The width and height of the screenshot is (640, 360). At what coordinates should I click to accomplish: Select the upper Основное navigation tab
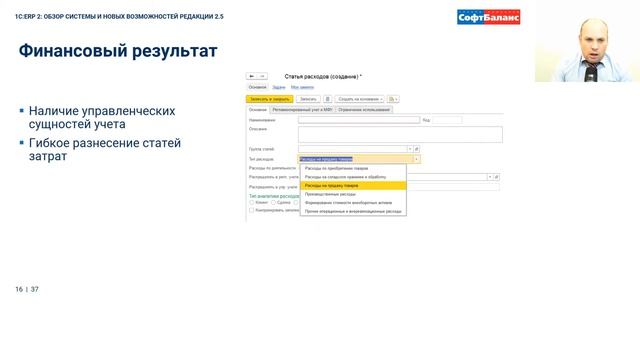pos(257,87)
